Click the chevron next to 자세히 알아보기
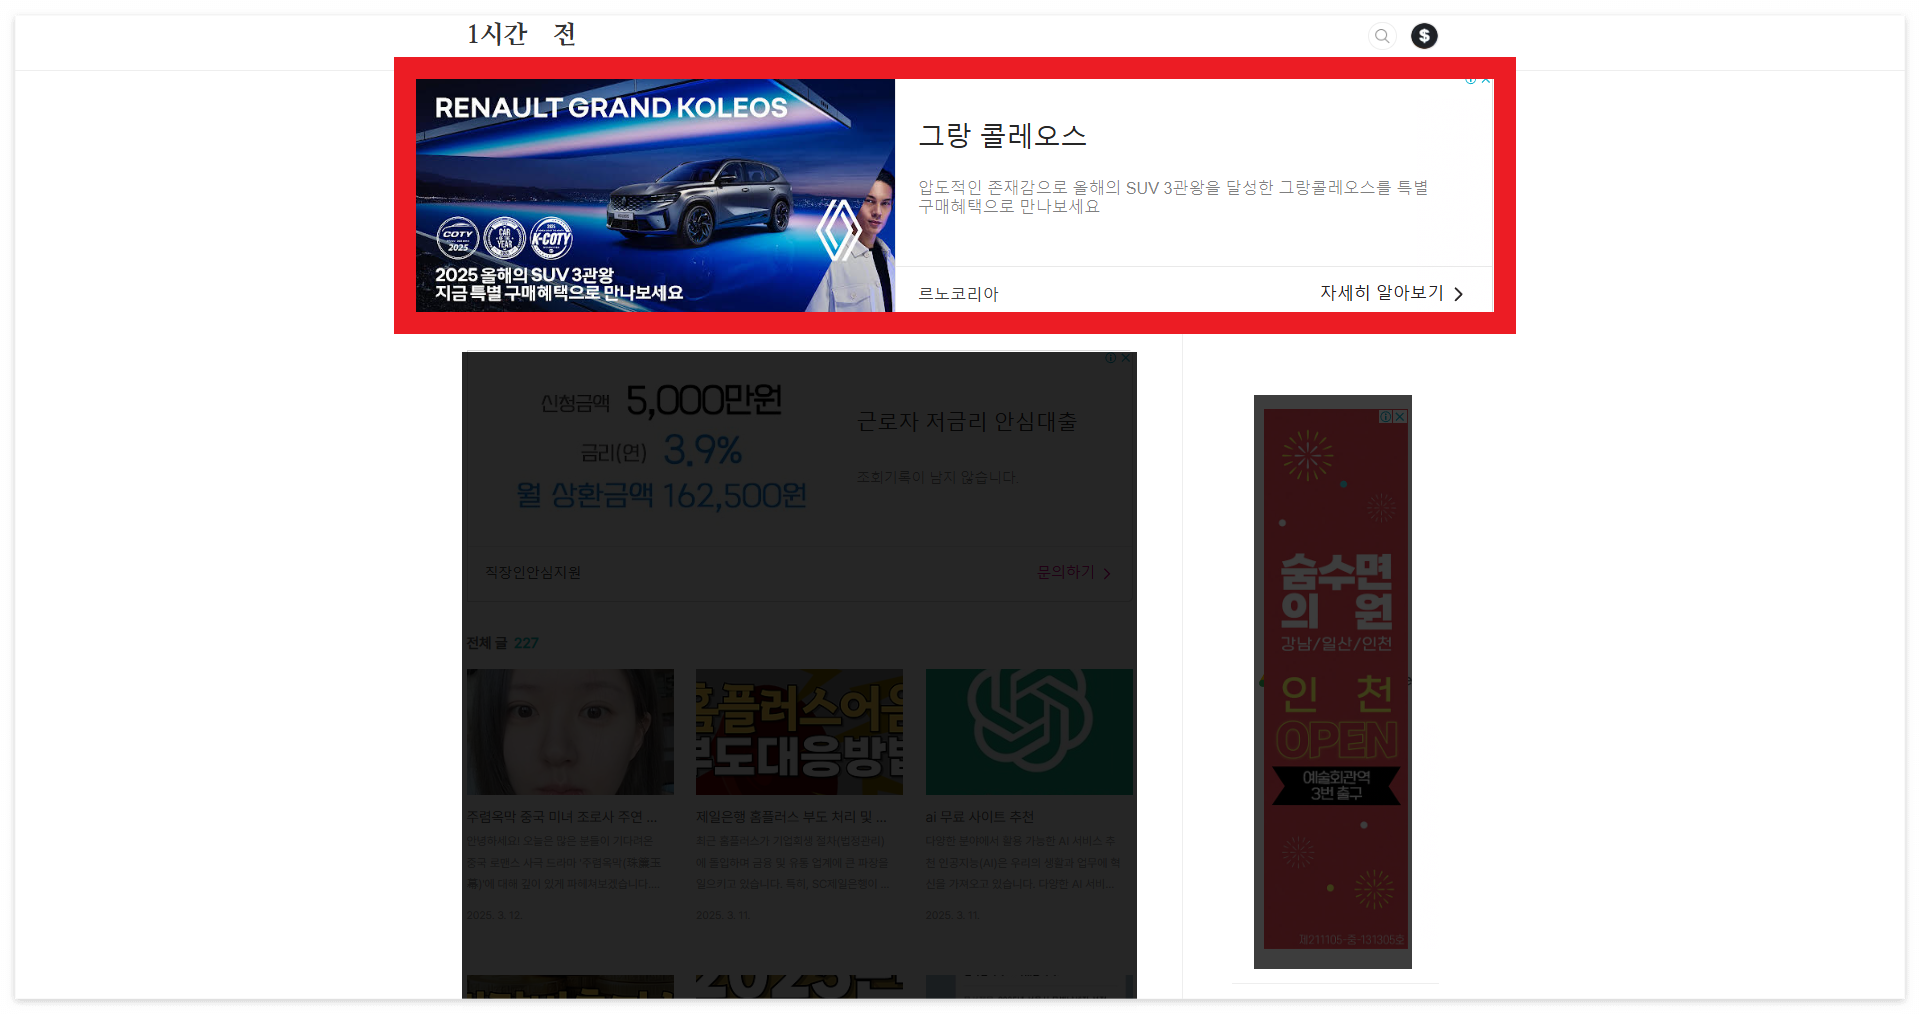This screenshot has height=1014, width=1920. coord(1458,294)
